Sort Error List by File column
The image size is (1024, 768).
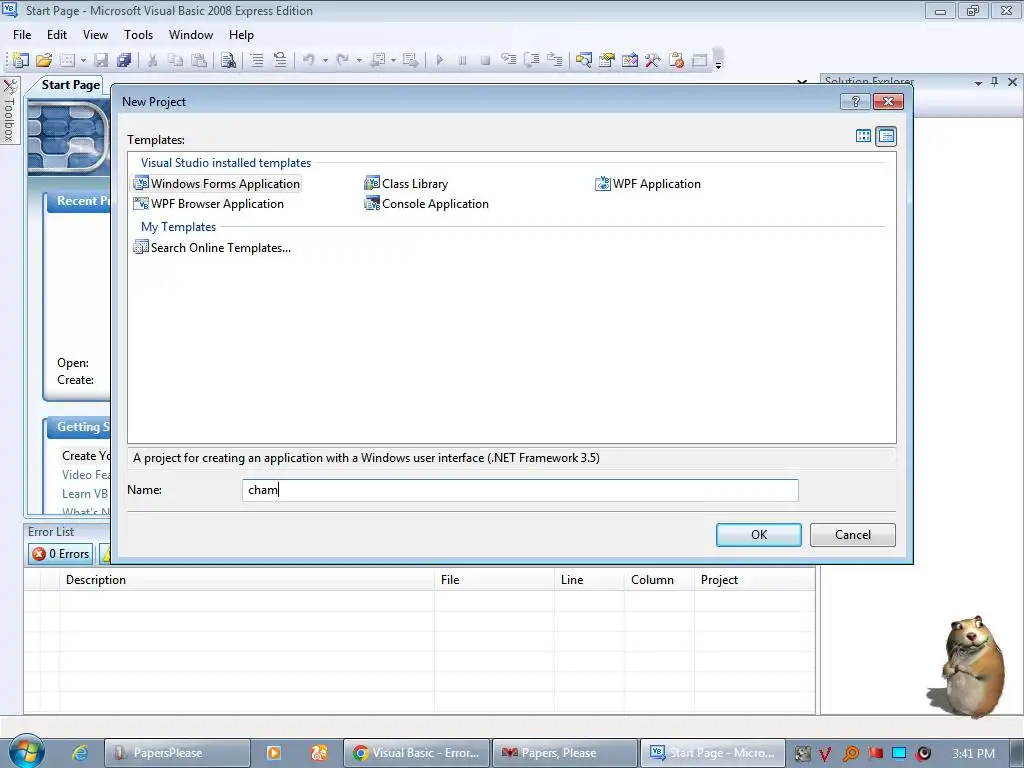click(494, 580)
